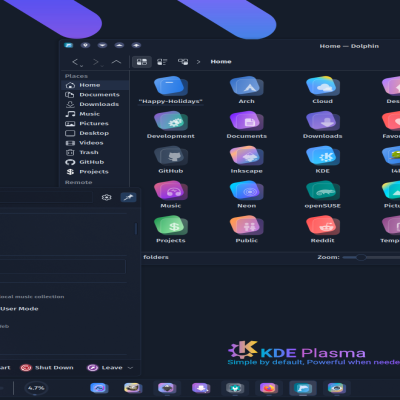
Task: Click Leave button in launcher
Action: (x=105, y=368)
